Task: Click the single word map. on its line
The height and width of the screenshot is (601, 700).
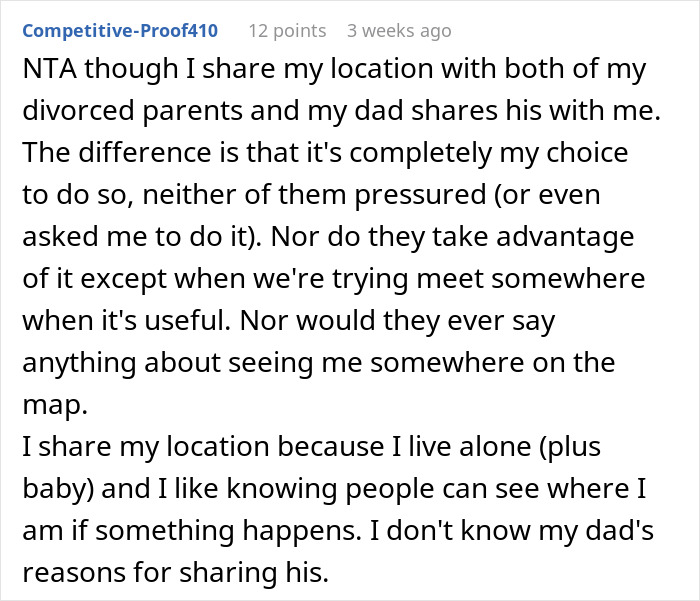Action: tap(55, 405)
